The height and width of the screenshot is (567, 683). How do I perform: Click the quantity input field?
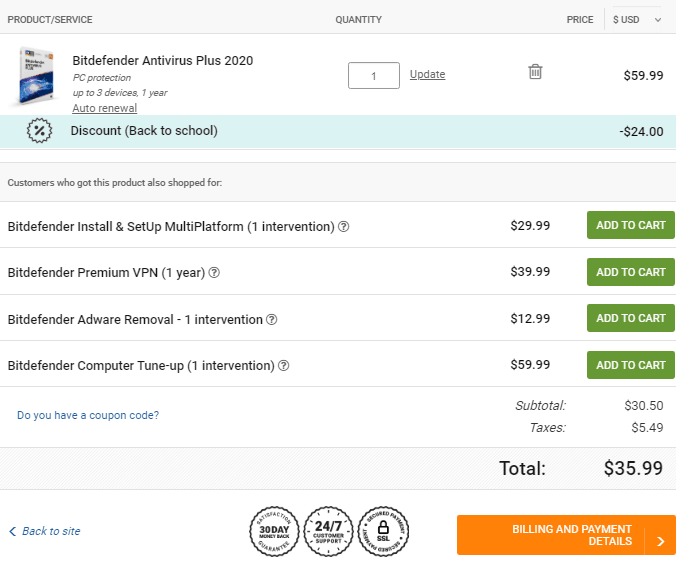coord(374,75)
